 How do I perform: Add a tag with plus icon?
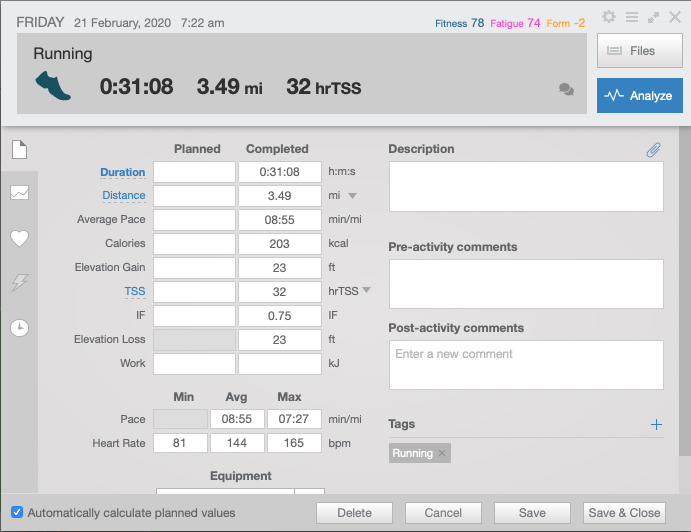click(x=656, y=424)
